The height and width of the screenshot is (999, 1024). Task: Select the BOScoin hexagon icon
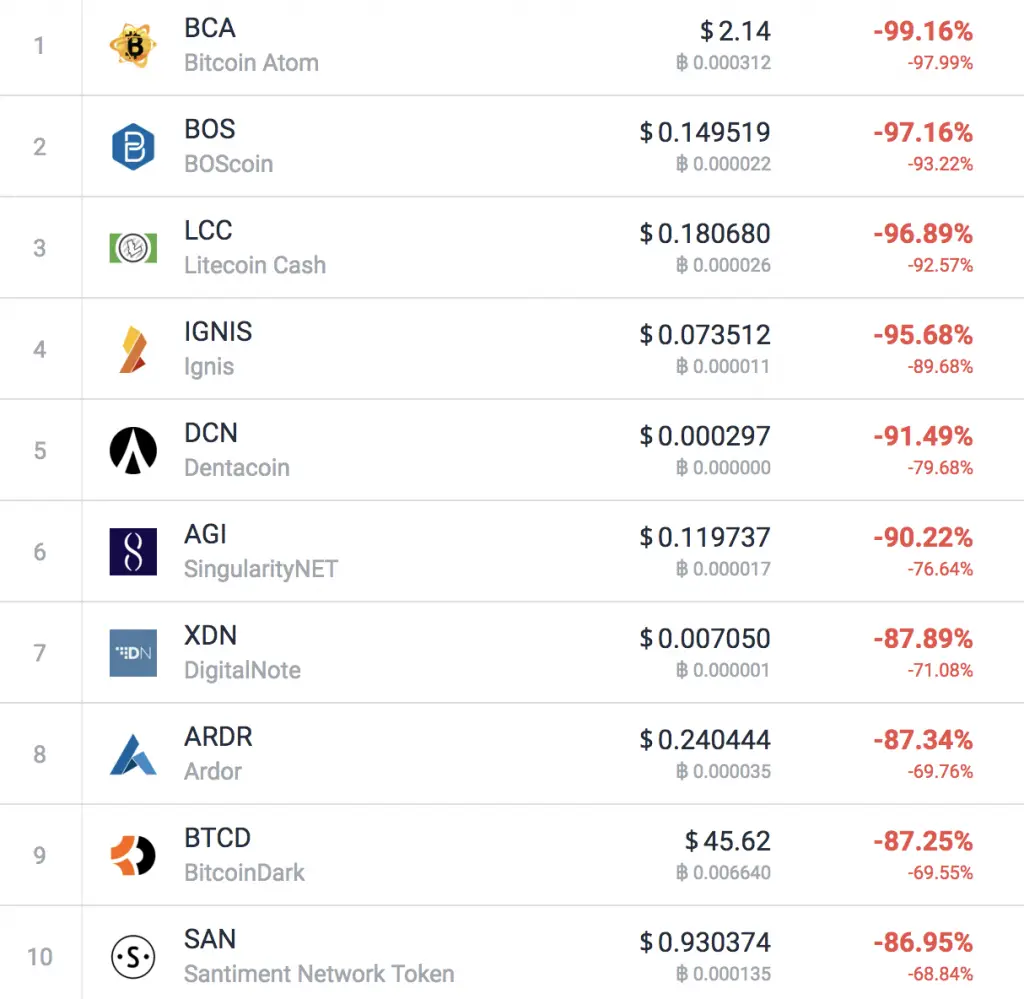(x=133, y=145)
